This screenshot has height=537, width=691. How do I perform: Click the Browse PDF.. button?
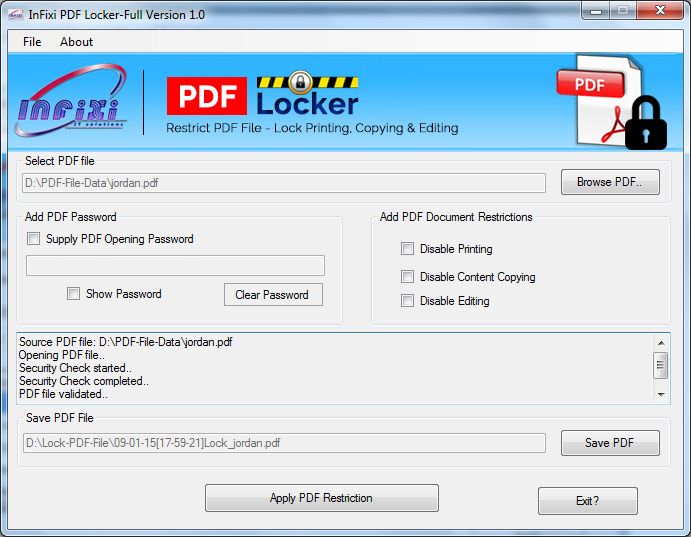tap(610, 182)
